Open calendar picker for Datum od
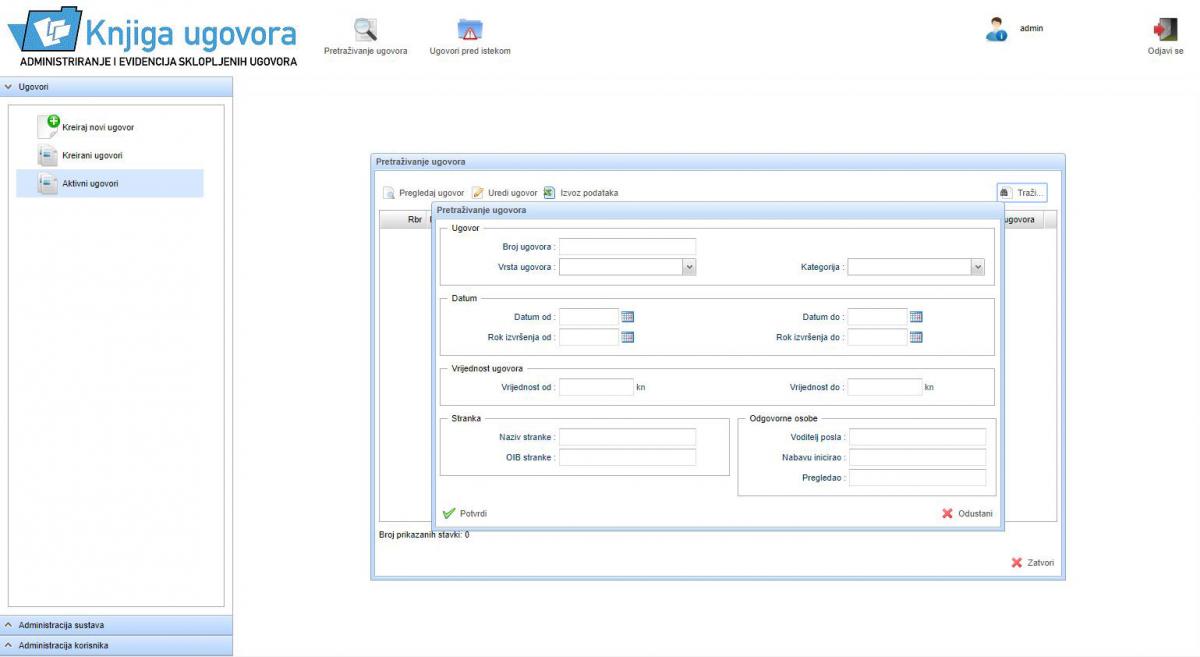This screenshot has height=657, width=1200. tap(628, 317)
